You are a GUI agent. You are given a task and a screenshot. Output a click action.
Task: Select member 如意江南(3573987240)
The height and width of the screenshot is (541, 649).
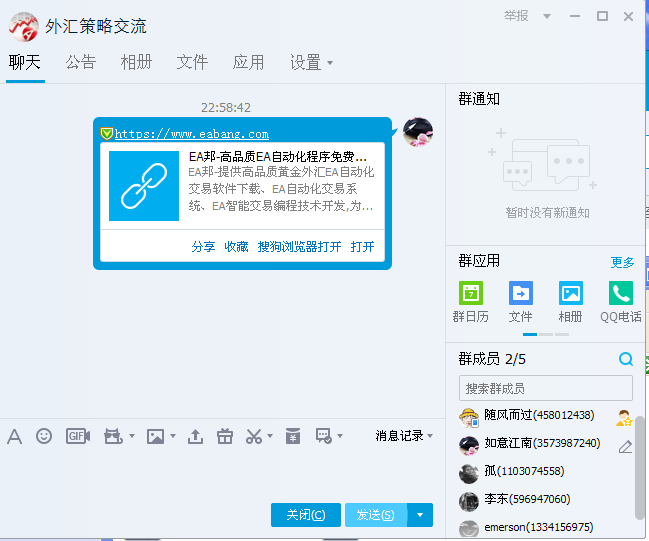(x=546, y=445)
